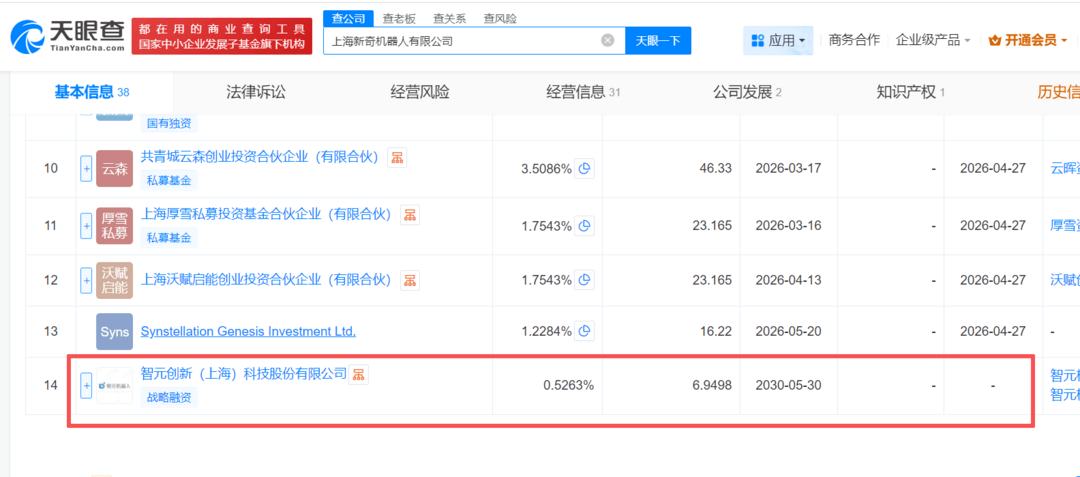The image size is (1080, 477).
Task: Select the 法律诉讼 tab
Action: click(x=256, y=92)
